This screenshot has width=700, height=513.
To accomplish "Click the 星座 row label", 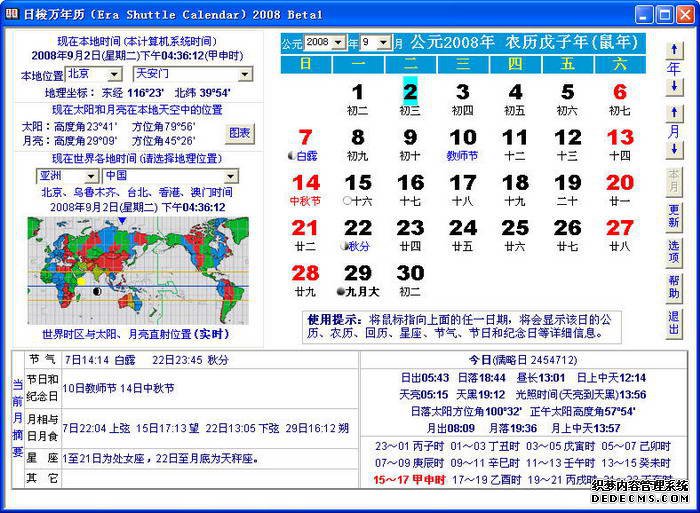I will click(42, 459).
